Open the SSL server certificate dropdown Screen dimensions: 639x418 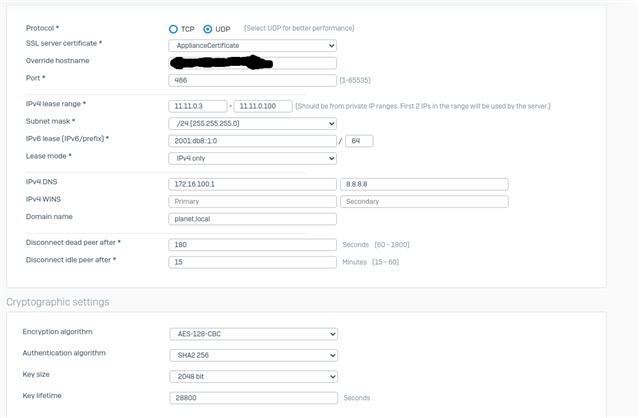(252, 46)
